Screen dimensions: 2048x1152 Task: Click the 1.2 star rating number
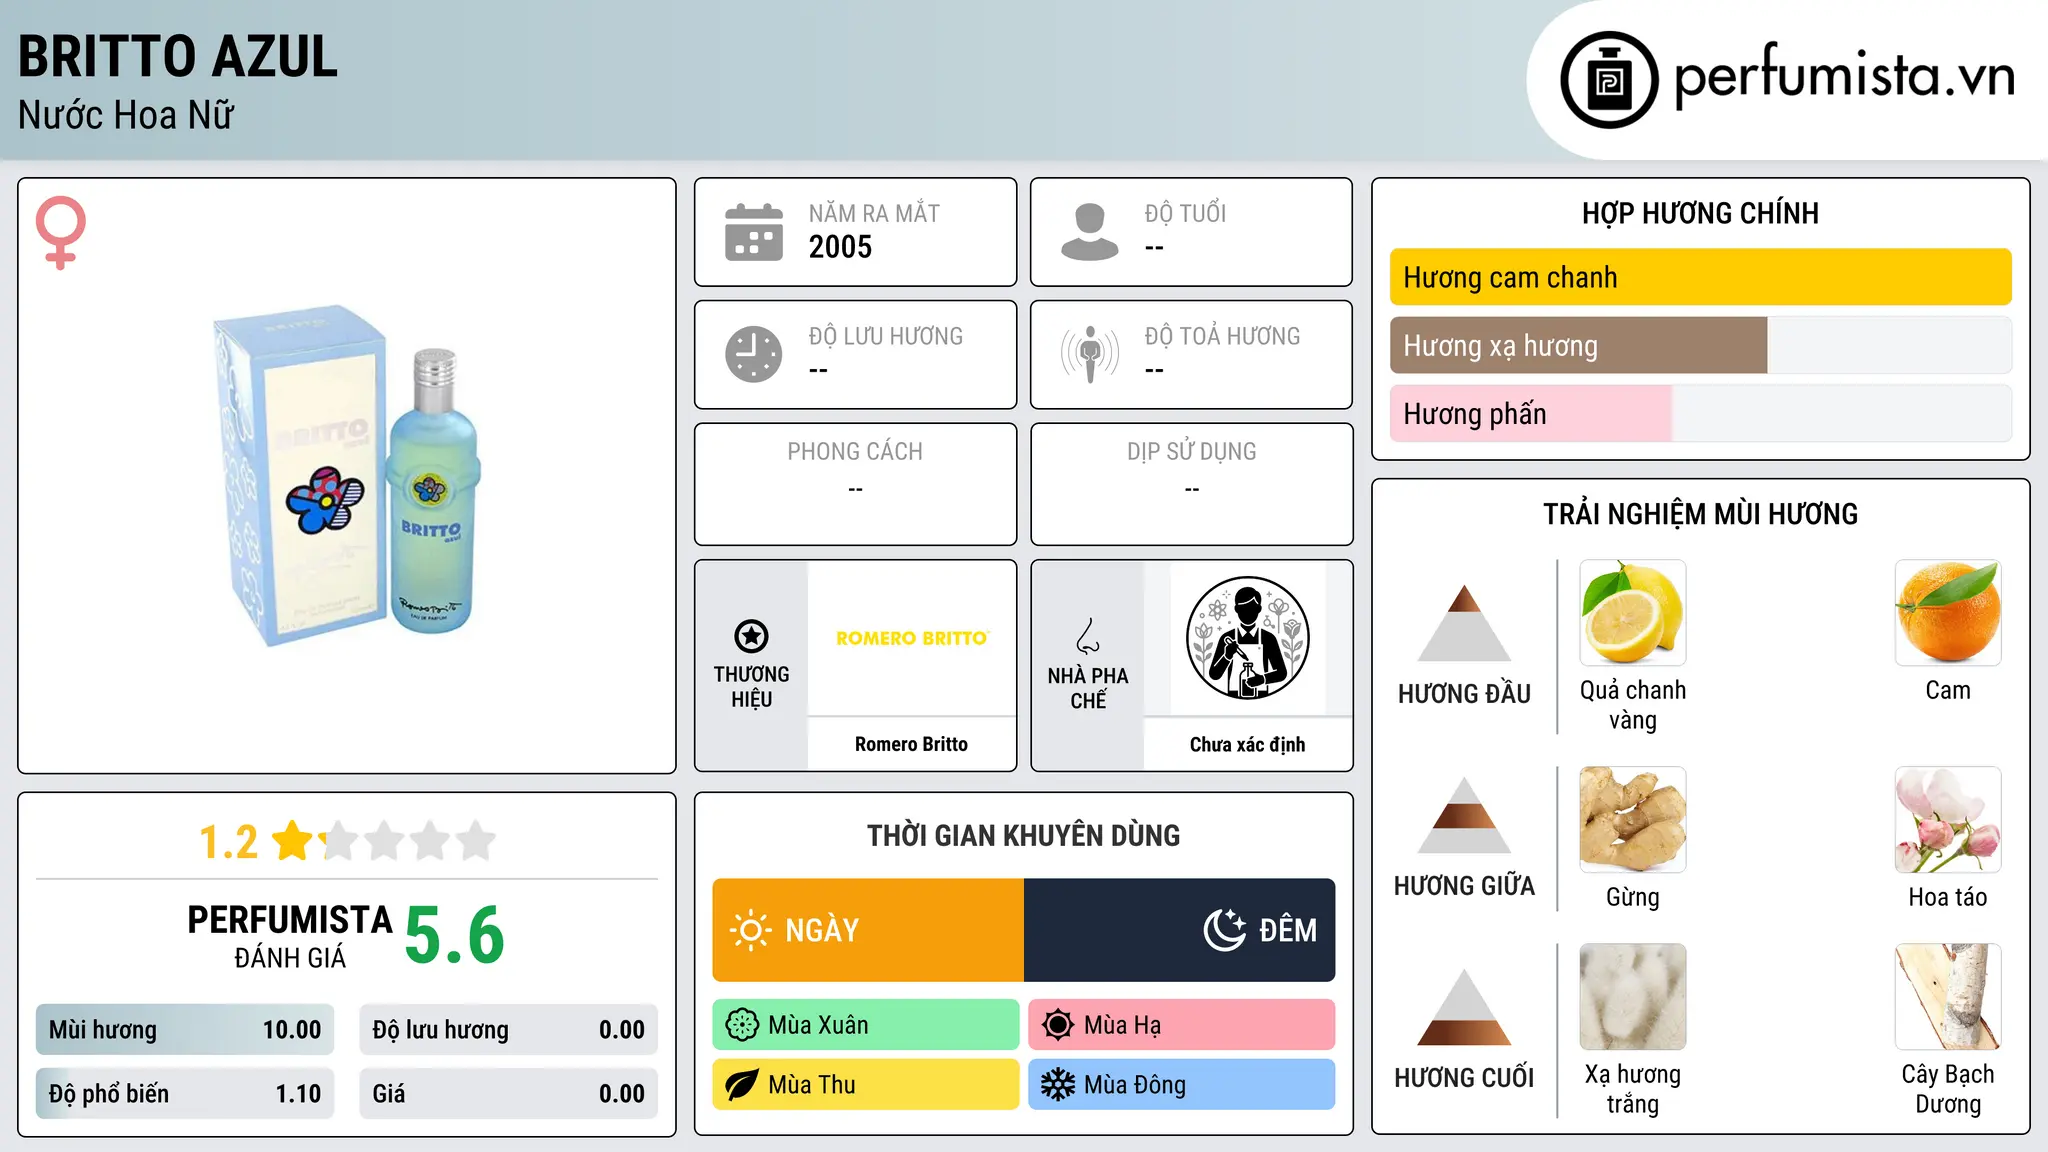(x=228, y=842)
